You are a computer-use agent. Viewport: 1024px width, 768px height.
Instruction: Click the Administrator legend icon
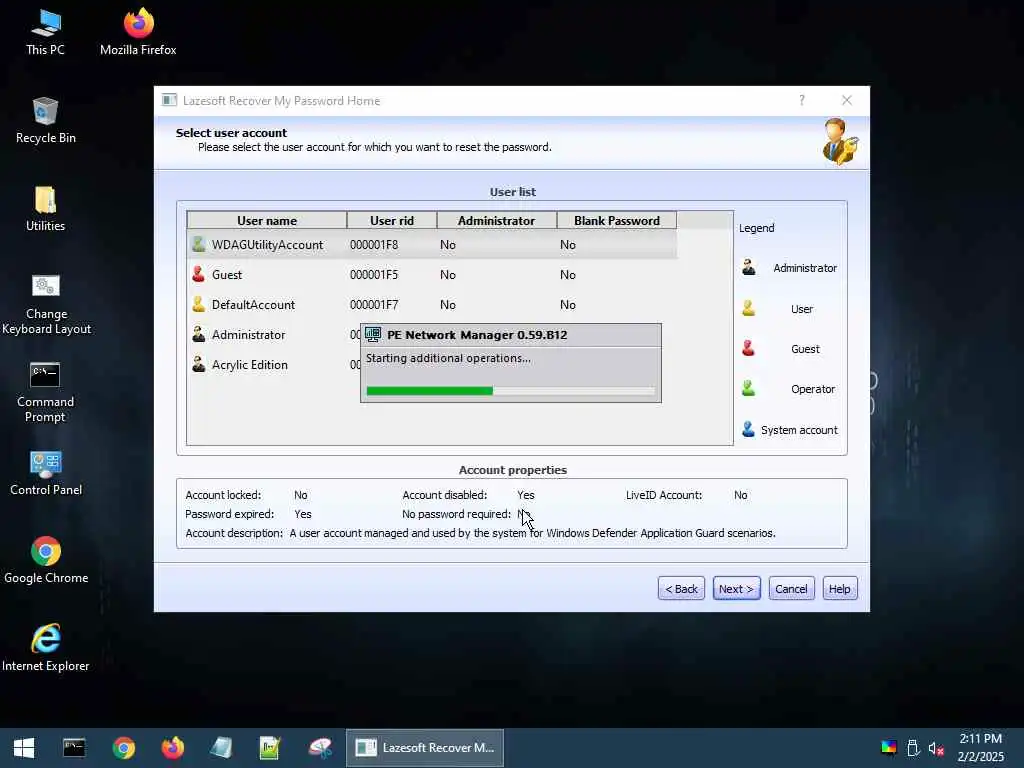click(x=749, y=268)
